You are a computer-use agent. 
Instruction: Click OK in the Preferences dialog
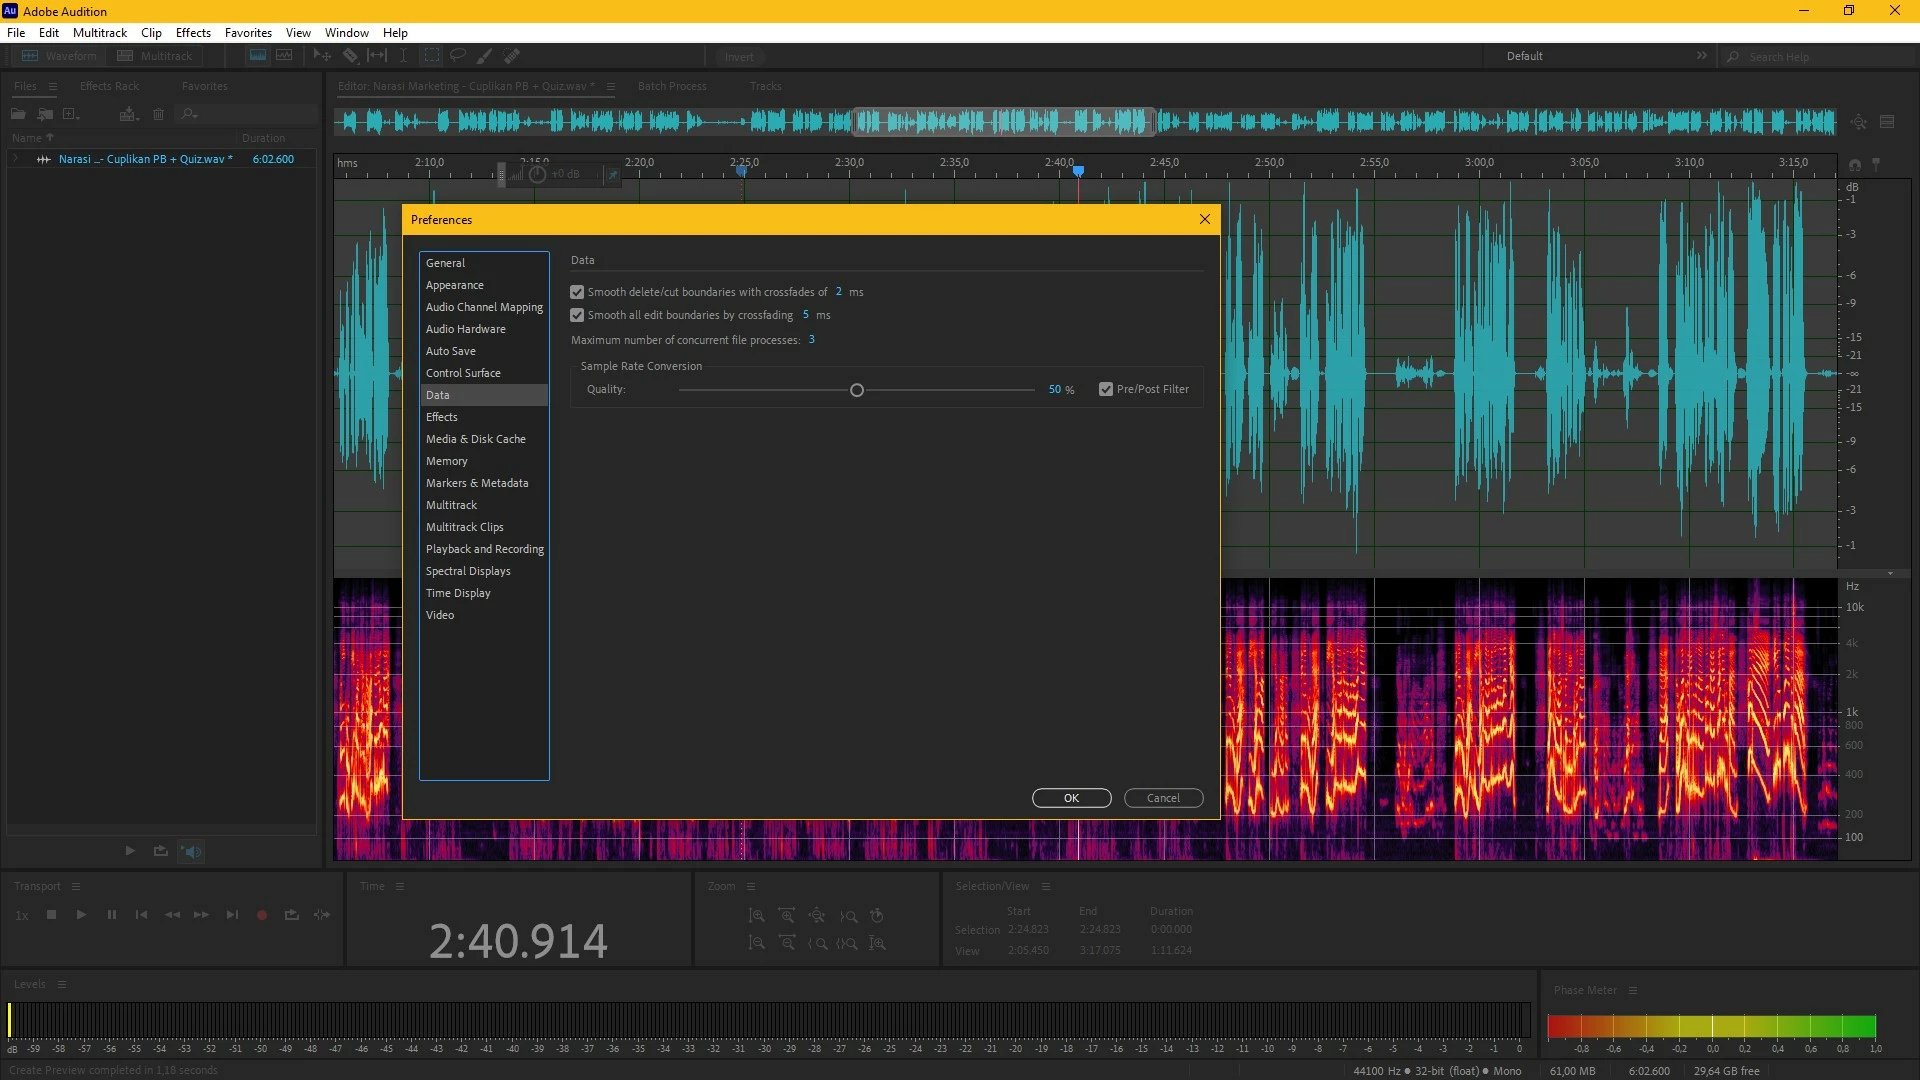1071,798
